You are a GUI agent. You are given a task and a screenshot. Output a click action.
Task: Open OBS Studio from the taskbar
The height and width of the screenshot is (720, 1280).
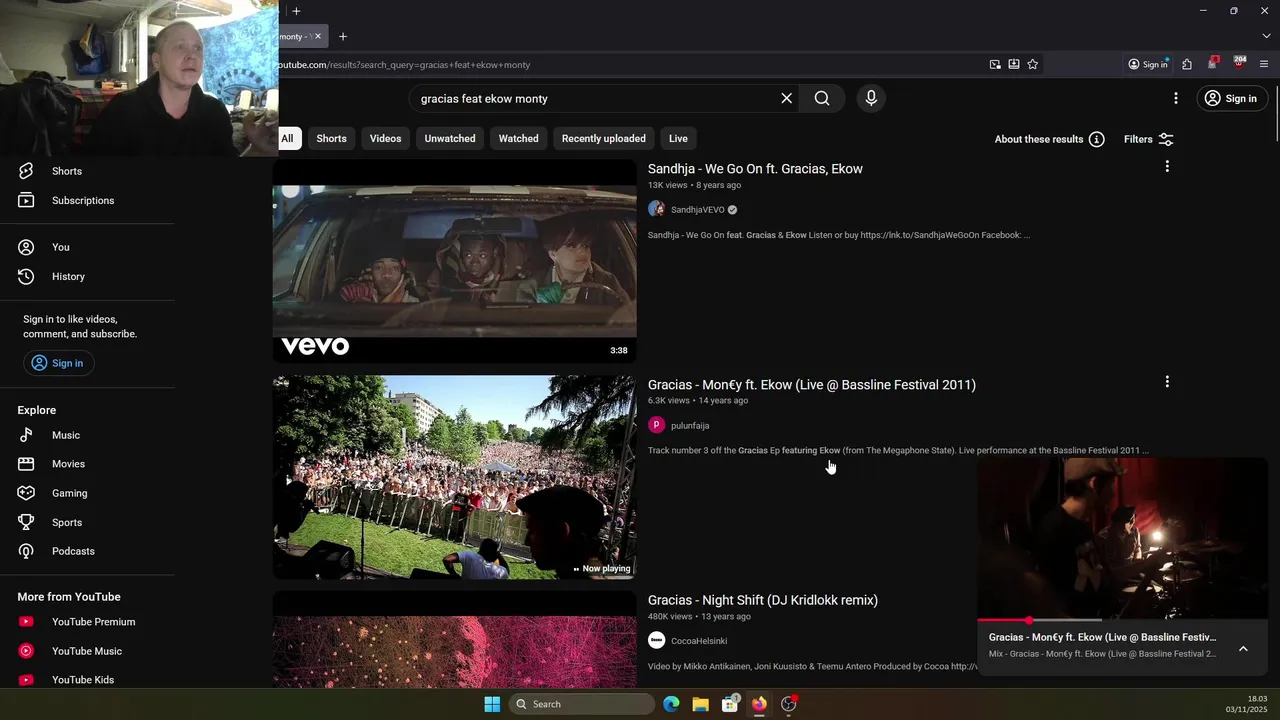(789, 704)
